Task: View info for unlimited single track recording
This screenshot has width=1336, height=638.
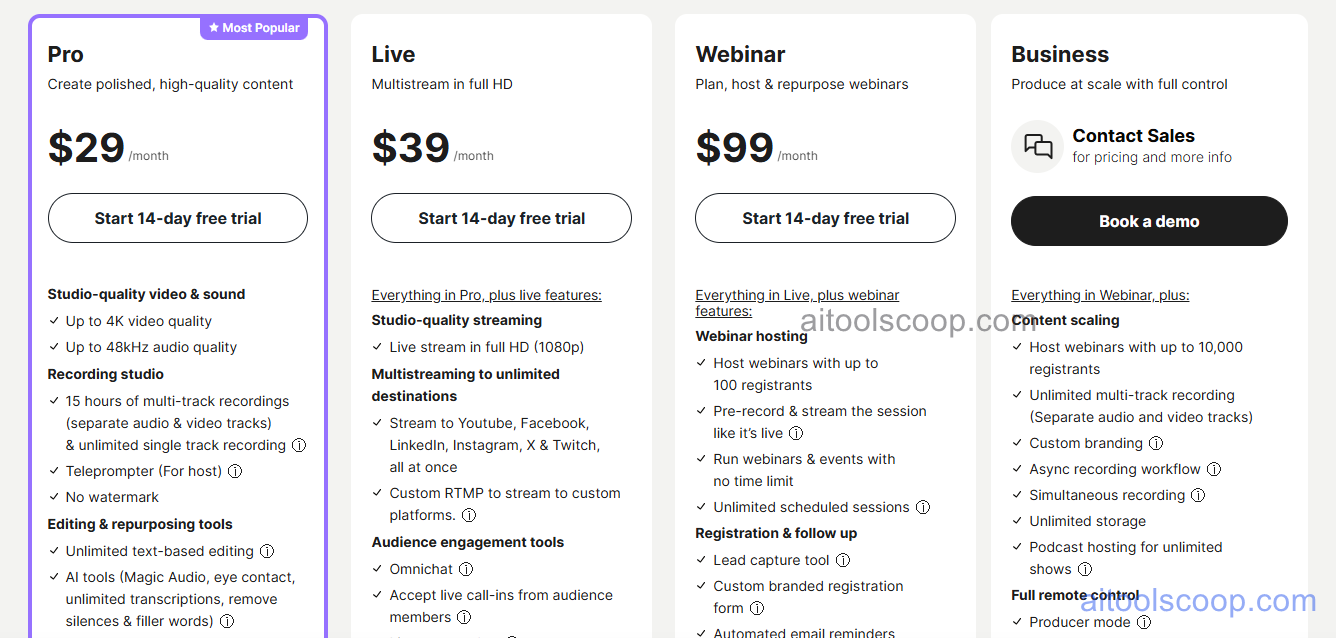Action: pos(299,444)
